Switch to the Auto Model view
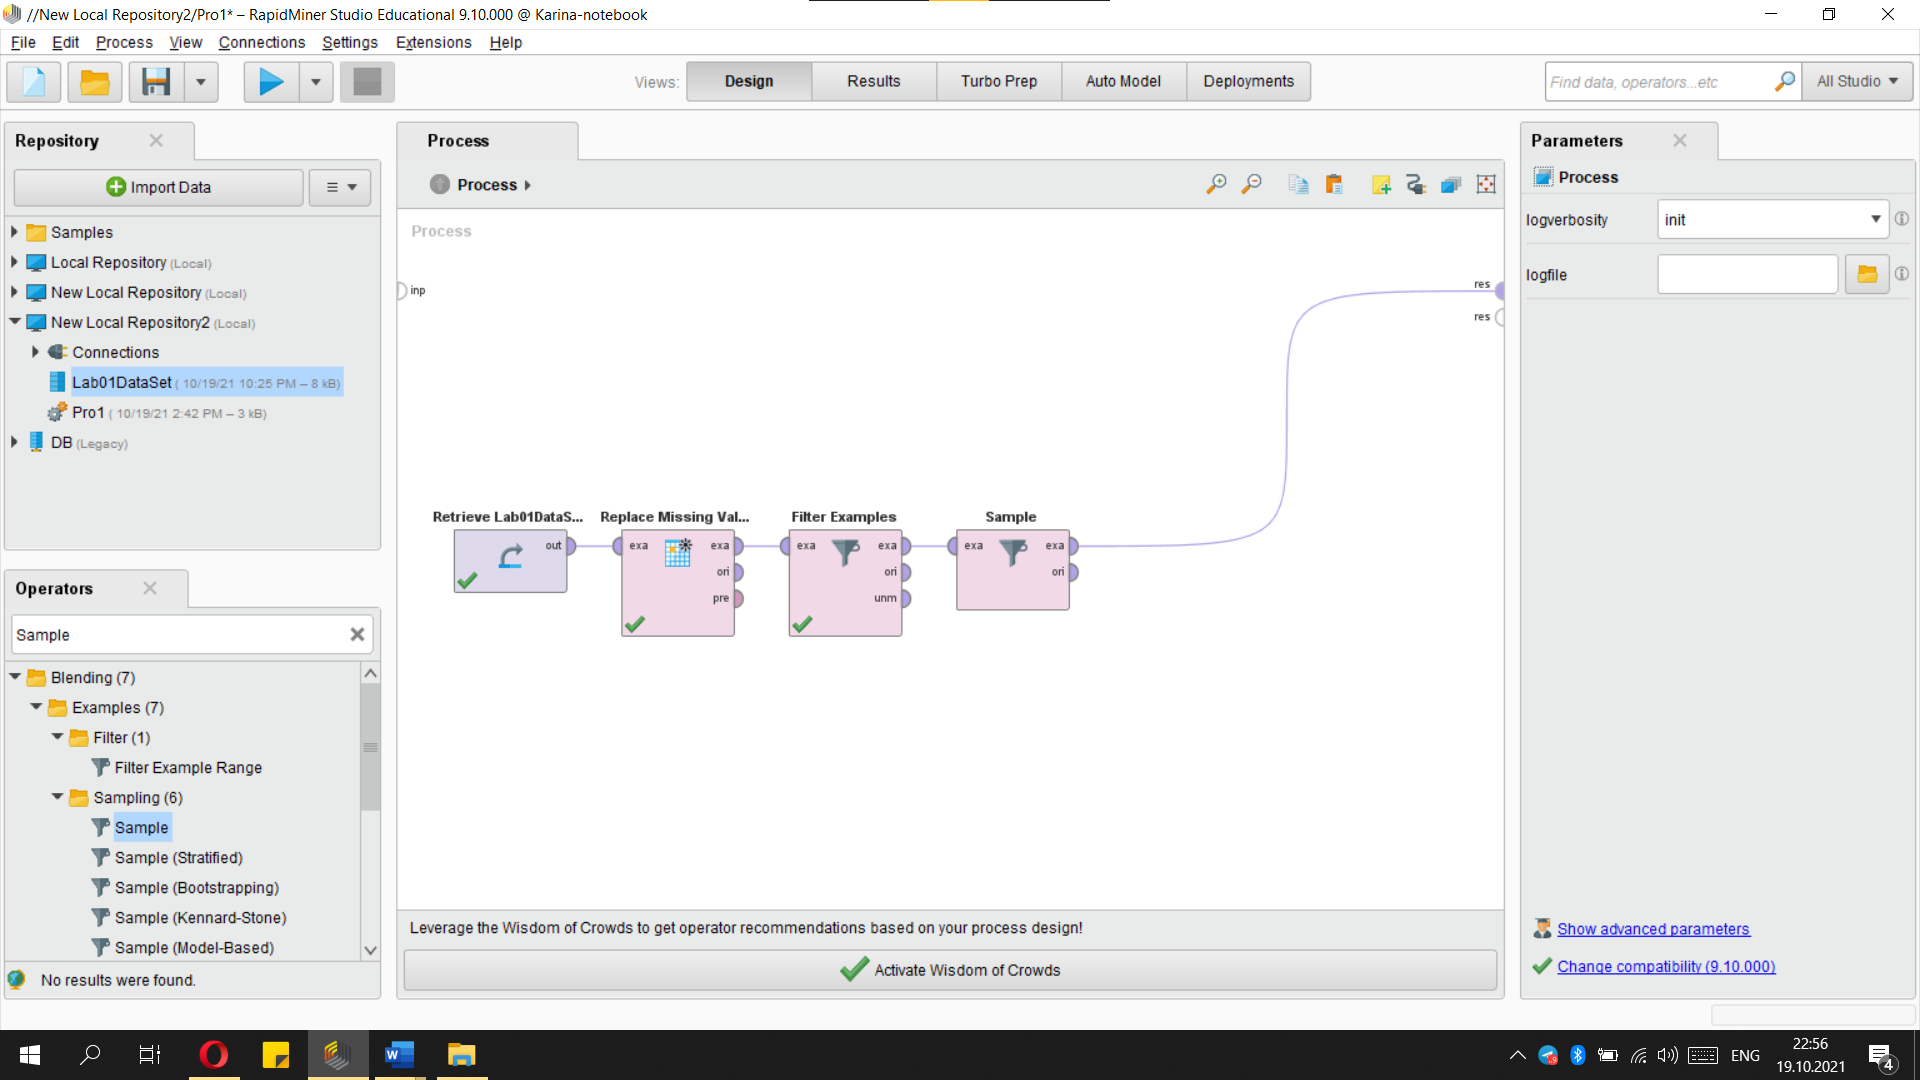This screenshot has width=1920, height=1080. pyautogui.click(x=1123, y=81)
